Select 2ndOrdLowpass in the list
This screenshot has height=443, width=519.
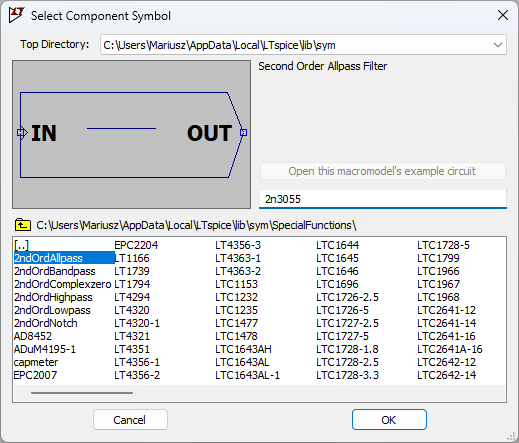[52, 310]
